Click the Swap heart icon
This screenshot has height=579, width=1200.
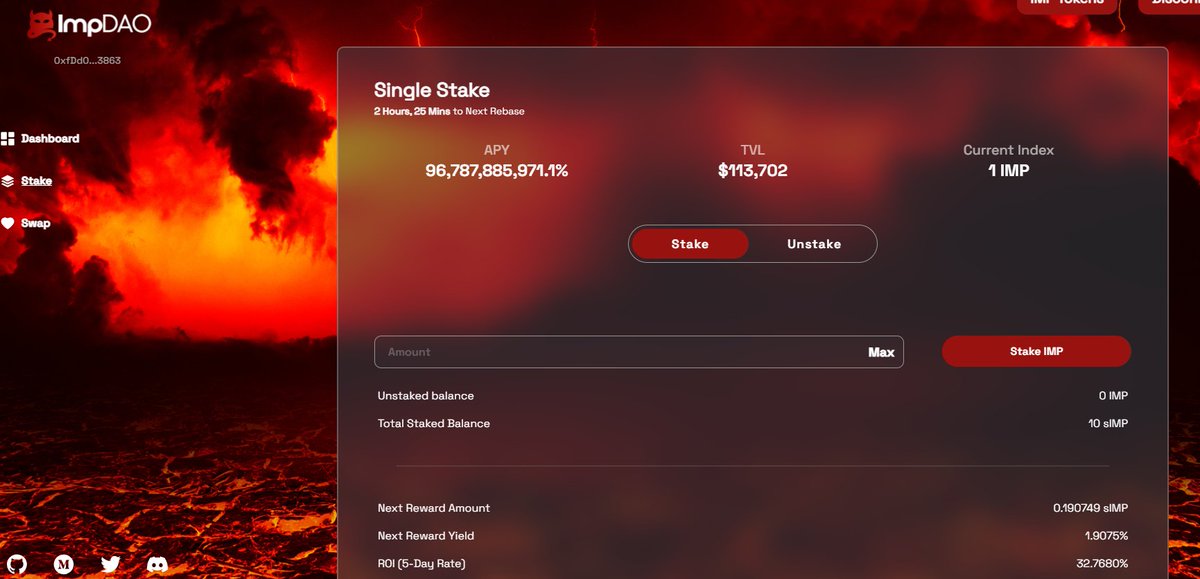[x=7, y=224]
